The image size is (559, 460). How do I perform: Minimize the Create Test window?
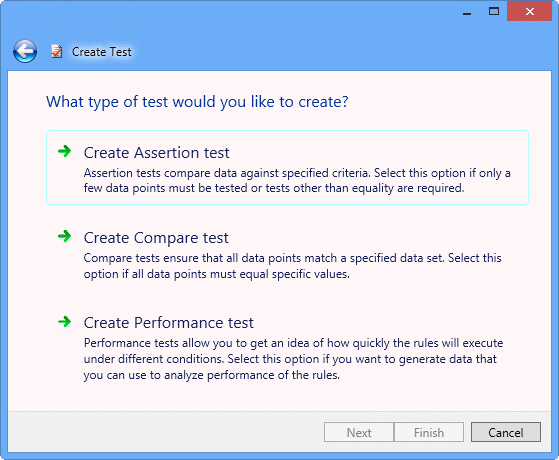[x=467, y=12]
